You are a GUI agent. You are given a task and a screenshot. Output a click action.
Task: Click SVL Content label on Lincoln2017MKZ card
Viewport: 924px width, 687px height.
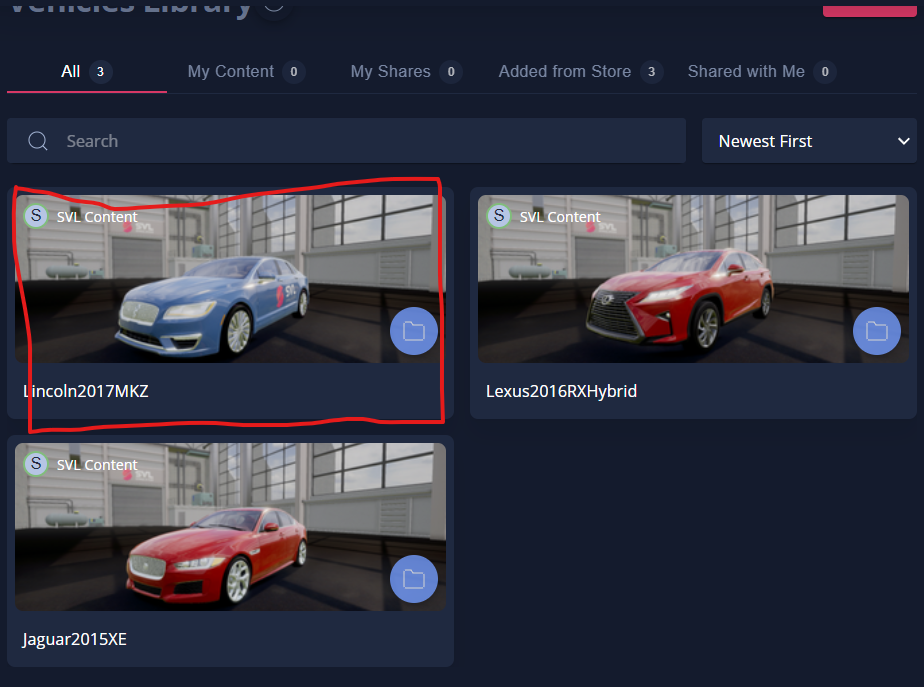click(x=97, y=217)
